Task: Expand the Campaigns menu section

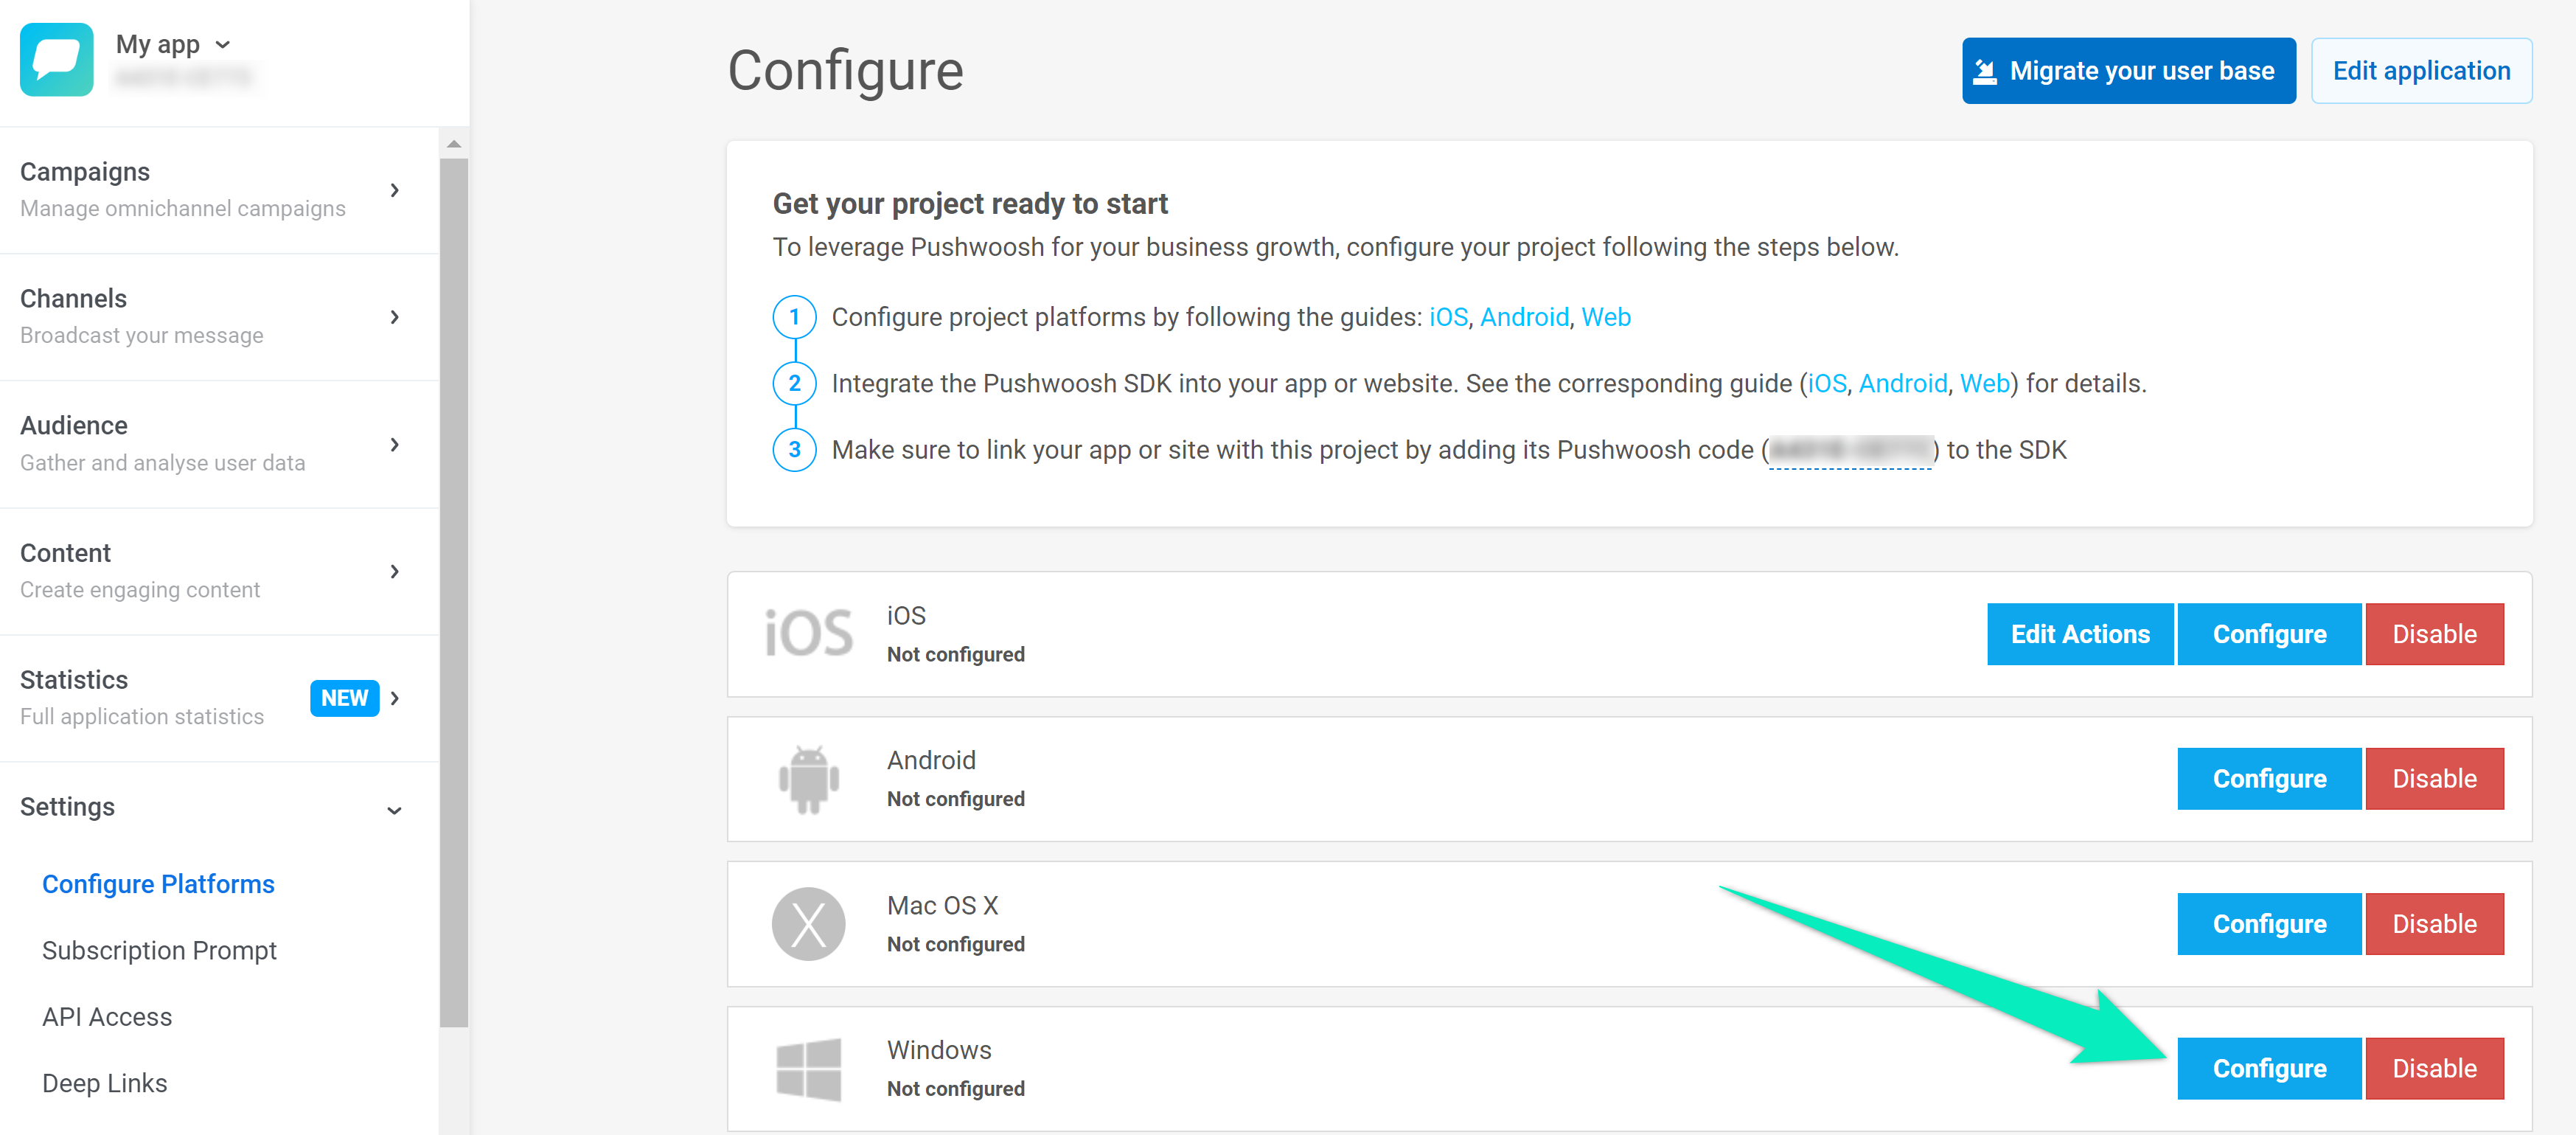Action: tap(395, 190)
